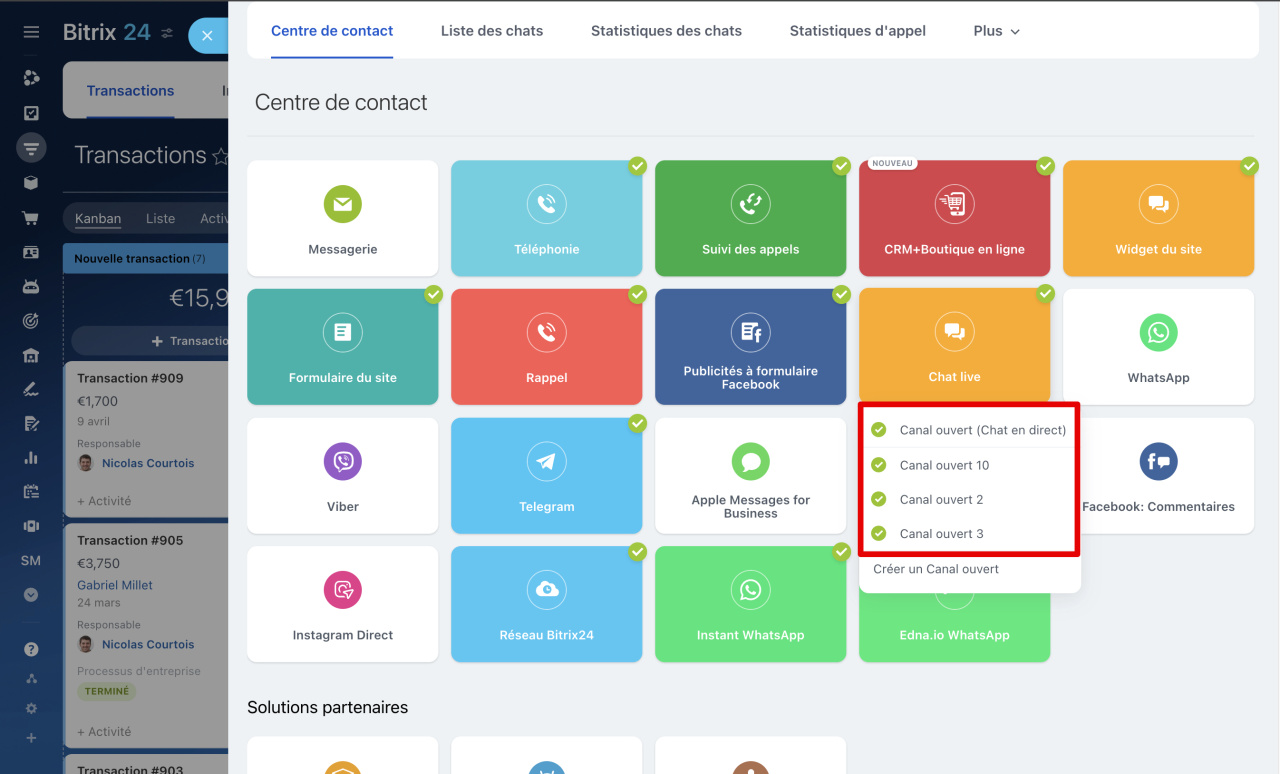The image size is (1280, 774).
Task: Open the Formulaire du site tile
Action: click(343, 347)
